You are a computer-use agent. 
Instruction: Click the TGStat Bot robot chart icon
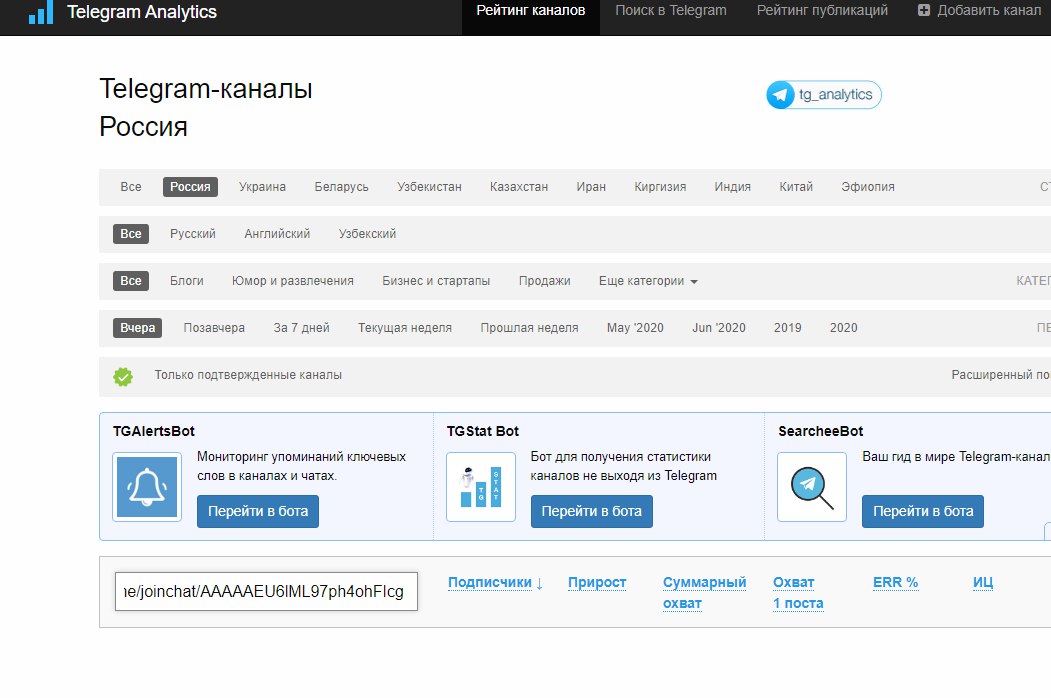[x=481, y=487]
